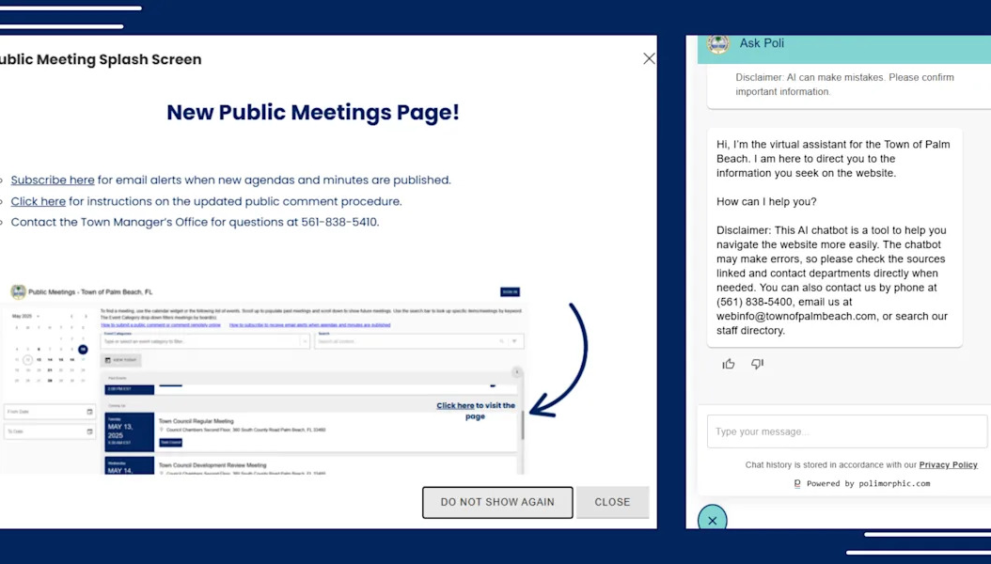Open the Privacy Policy link

coord(948,465)
